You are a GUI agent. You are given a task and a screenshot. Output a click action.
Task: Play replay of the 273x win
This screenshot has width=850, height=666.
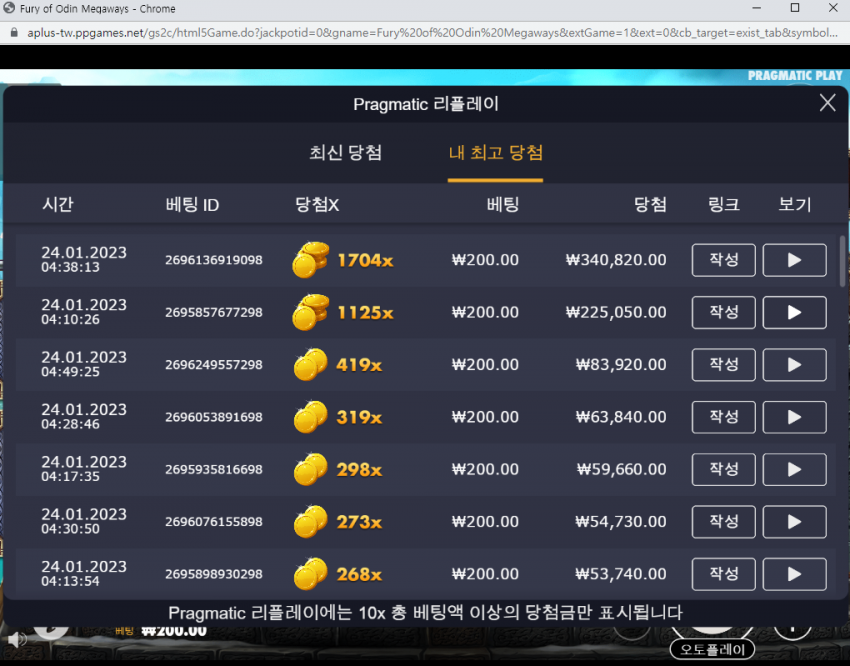(x=794, y=522)
